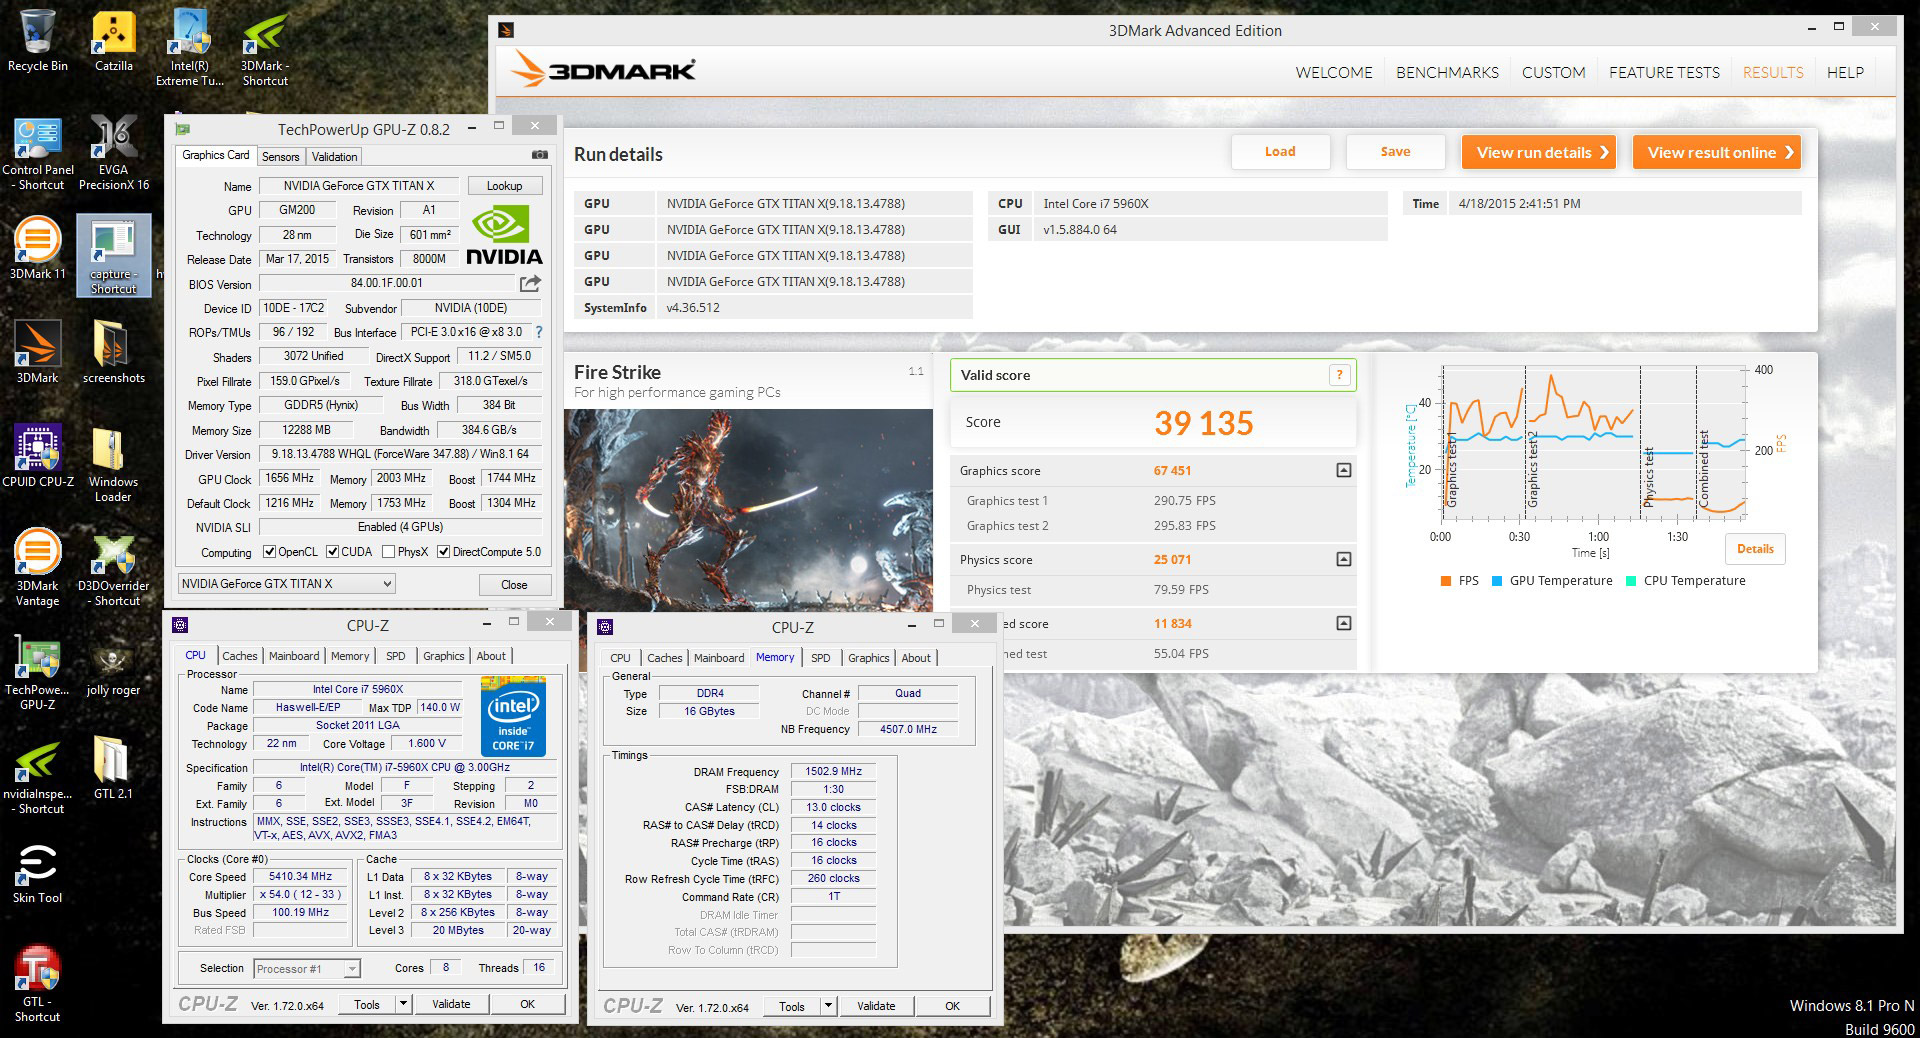Toggle the CUDA checkbox in GPU-Z
The image size is (1920, 1038).
pyautogui.click(x=333, y=552)
